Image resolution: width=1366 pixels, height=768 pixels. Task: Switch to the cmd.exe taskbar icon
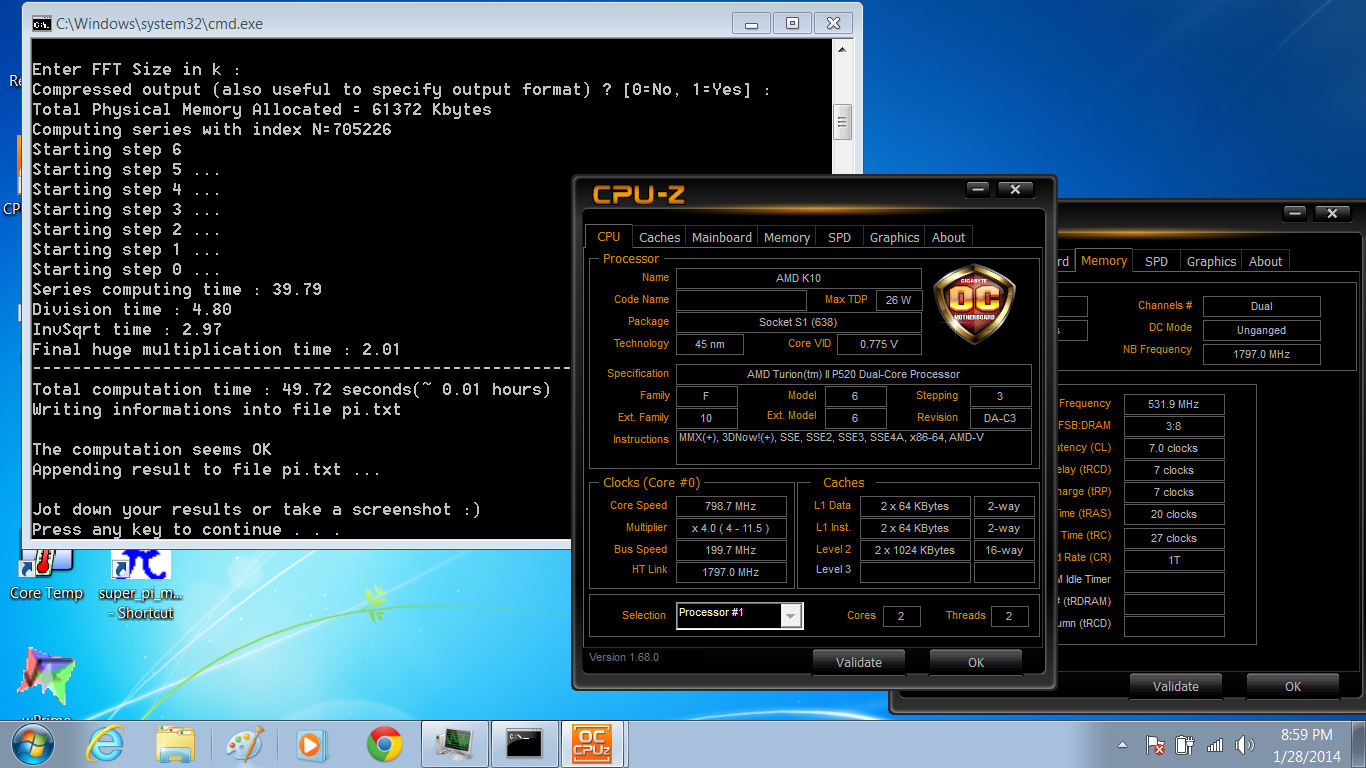(524, 744)
